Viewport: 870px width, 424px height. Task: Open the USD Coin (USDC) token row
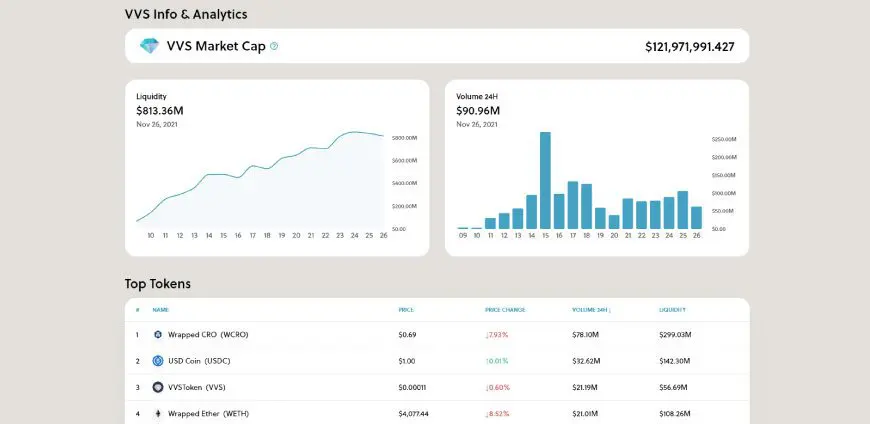pyautogui.click(x=437, y=361)
